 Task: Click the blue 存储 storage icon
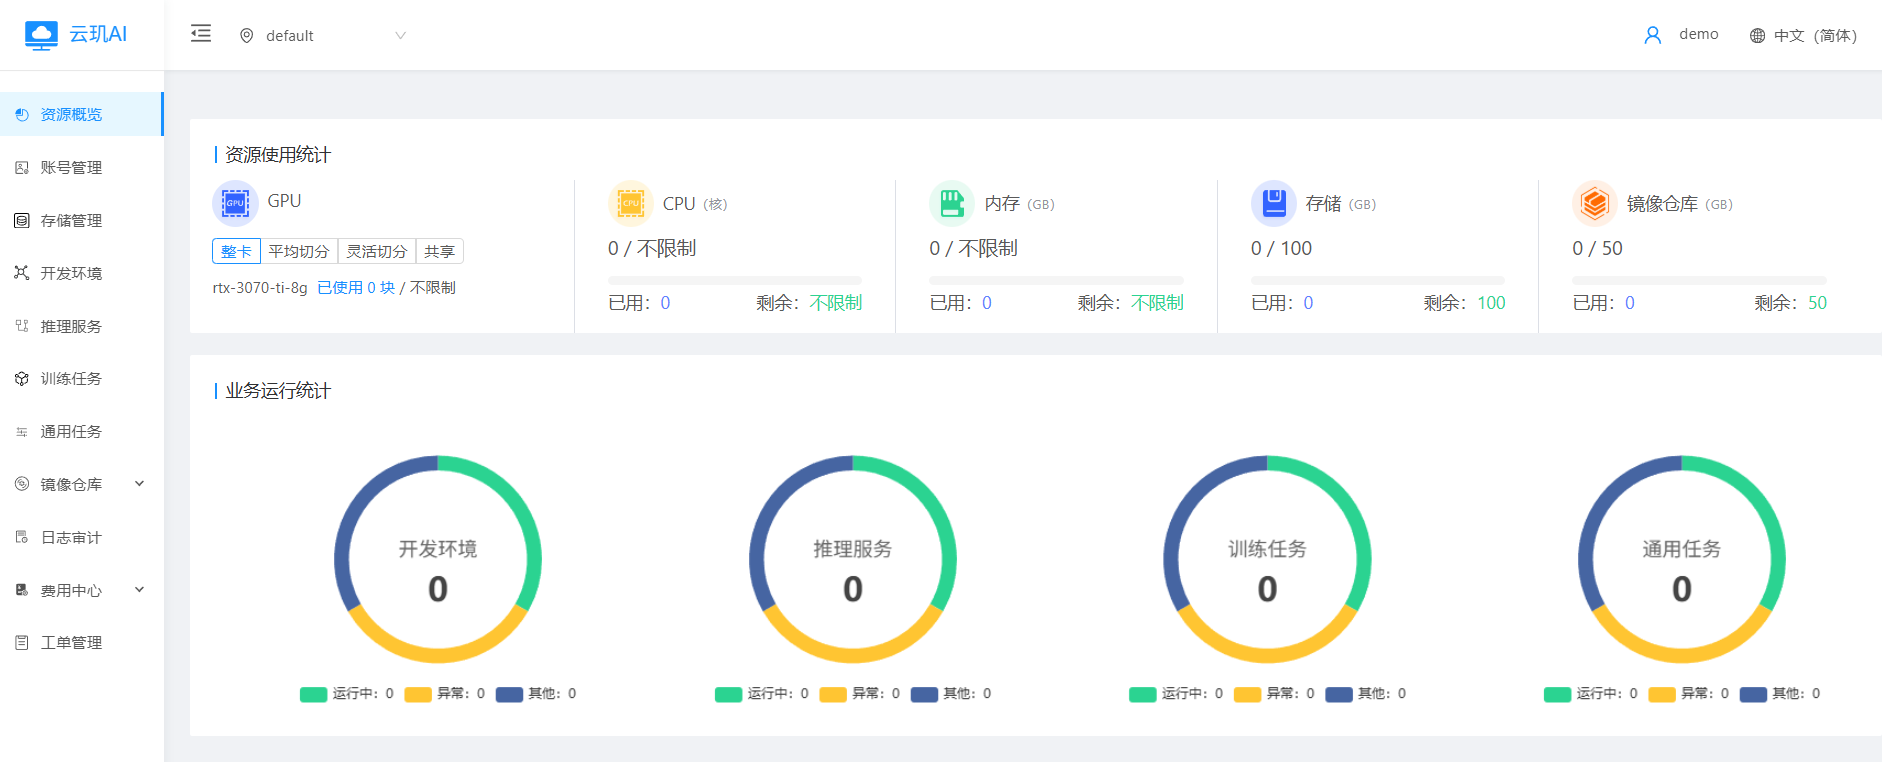coord(1273,204)
